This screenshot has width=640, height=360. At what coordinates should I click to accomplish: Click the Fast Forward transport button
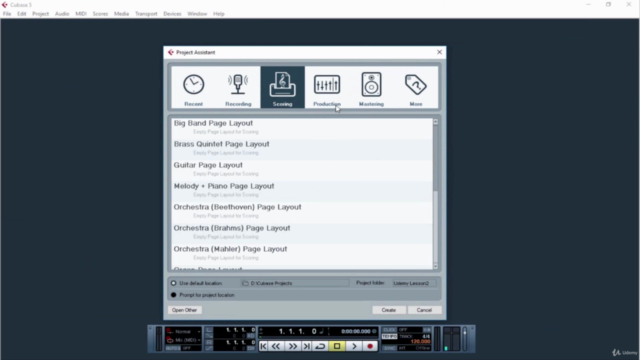[293, 346]
